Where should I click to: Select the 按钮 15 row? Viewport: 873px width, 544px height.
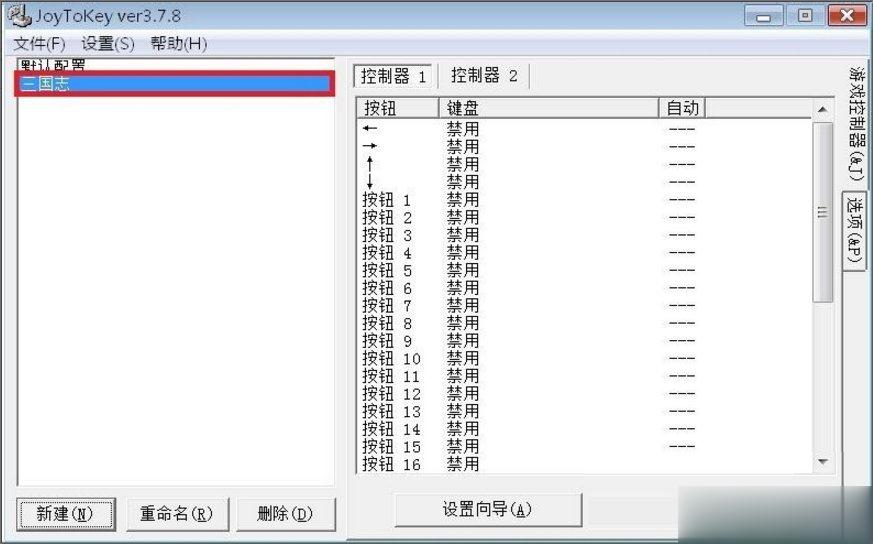pos(583,447)
